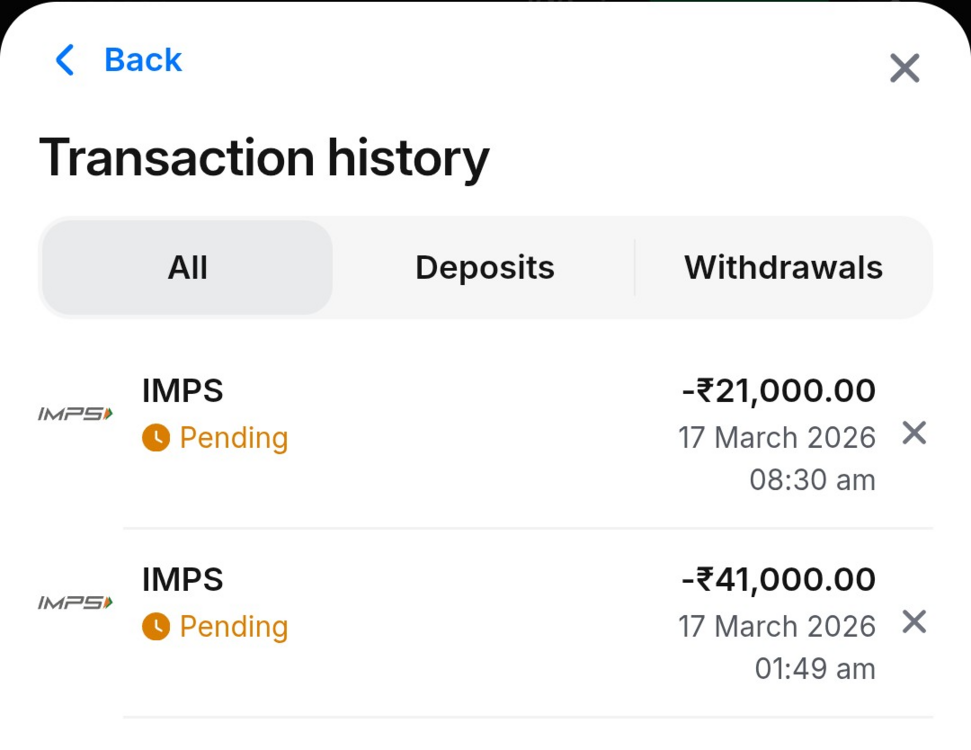Click Pending status of ₹41,000 transaction
This screenshot has height=750, width=971.
[233, 627]
